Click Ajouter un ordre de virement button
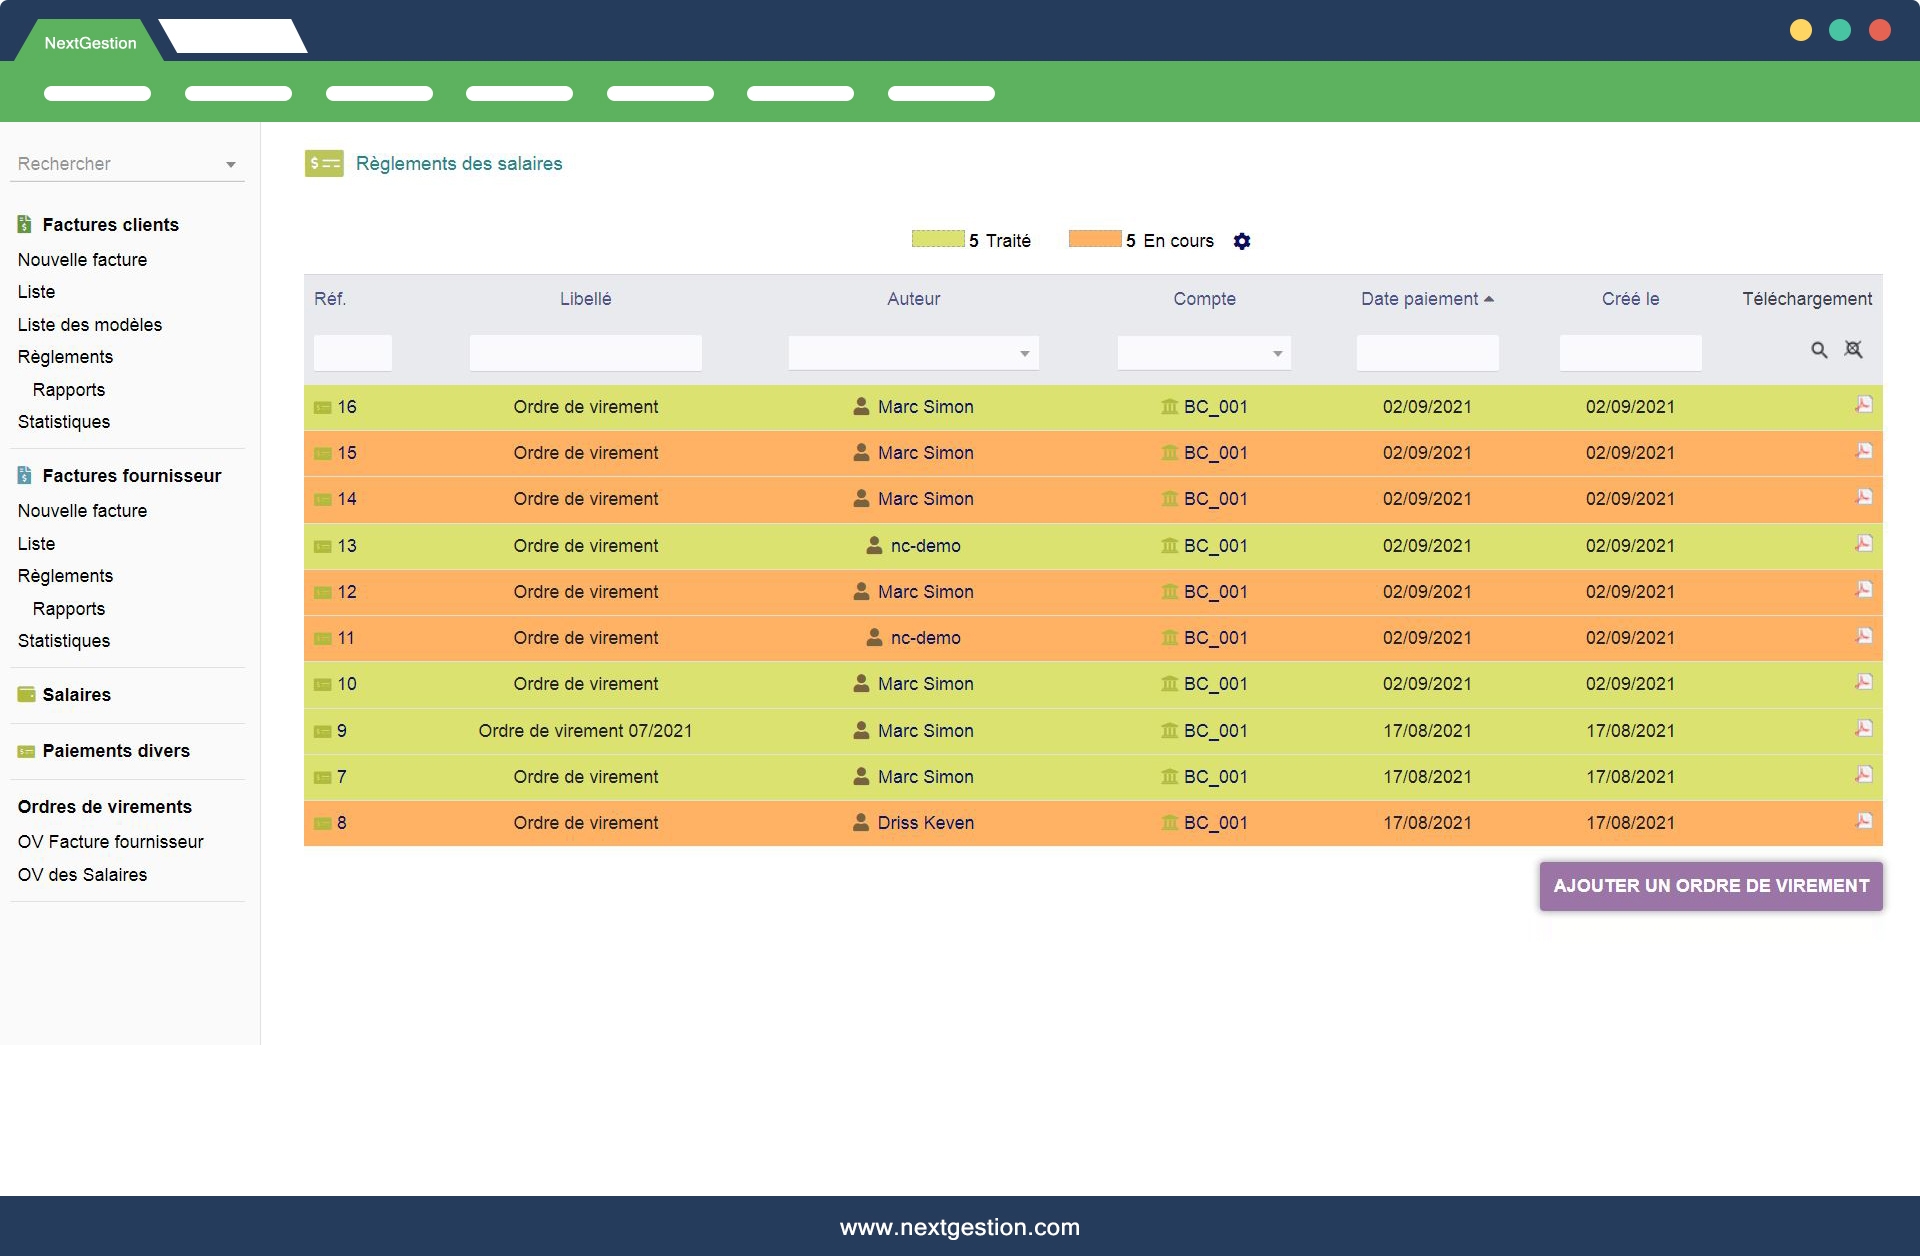Screen dimensions: 1920x1256 click(x=1710, y=886)
